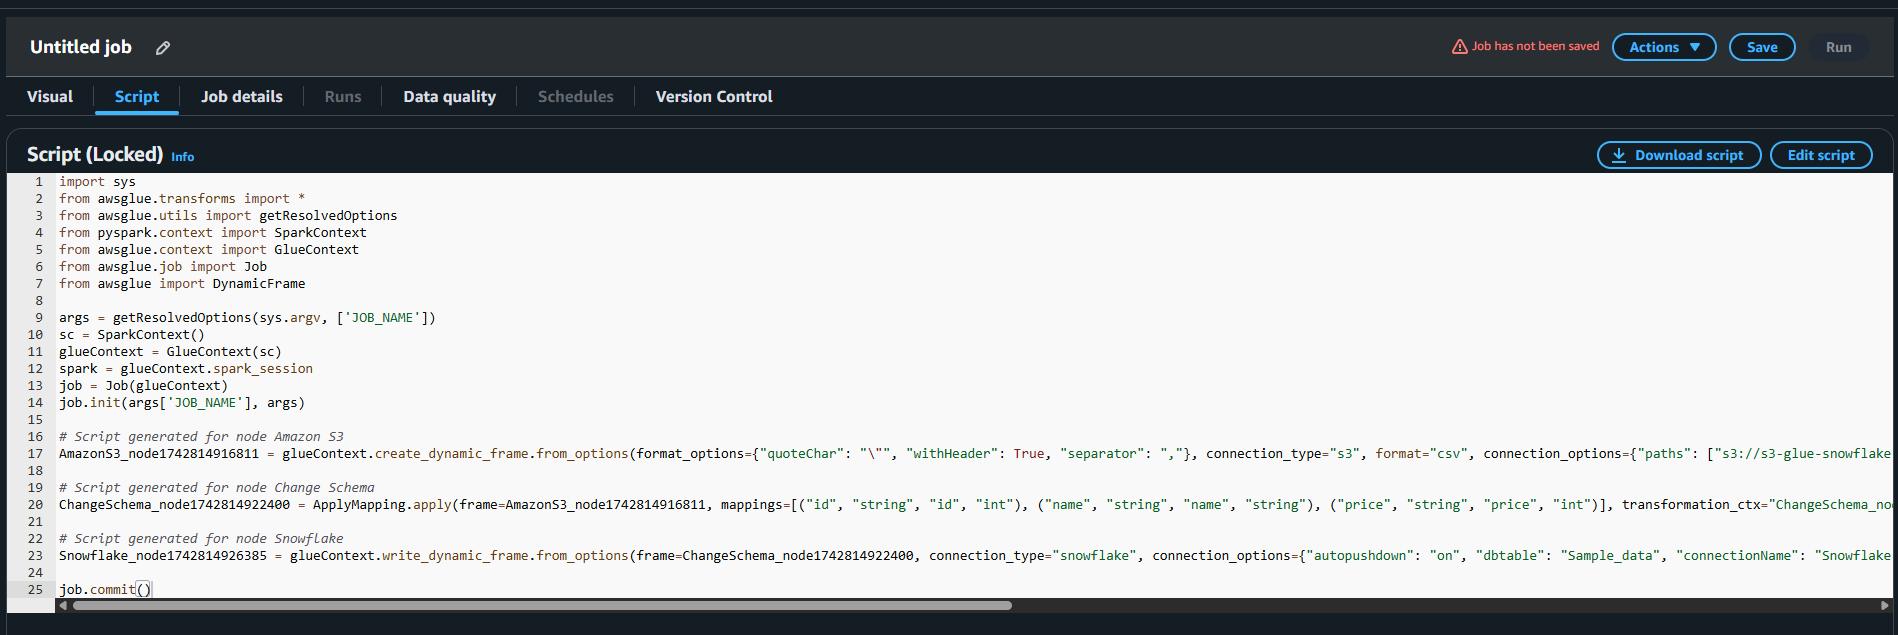1898x635 pixels.
Task: Click the Actions dropdown caret arrow
Action: (1695, 47)
